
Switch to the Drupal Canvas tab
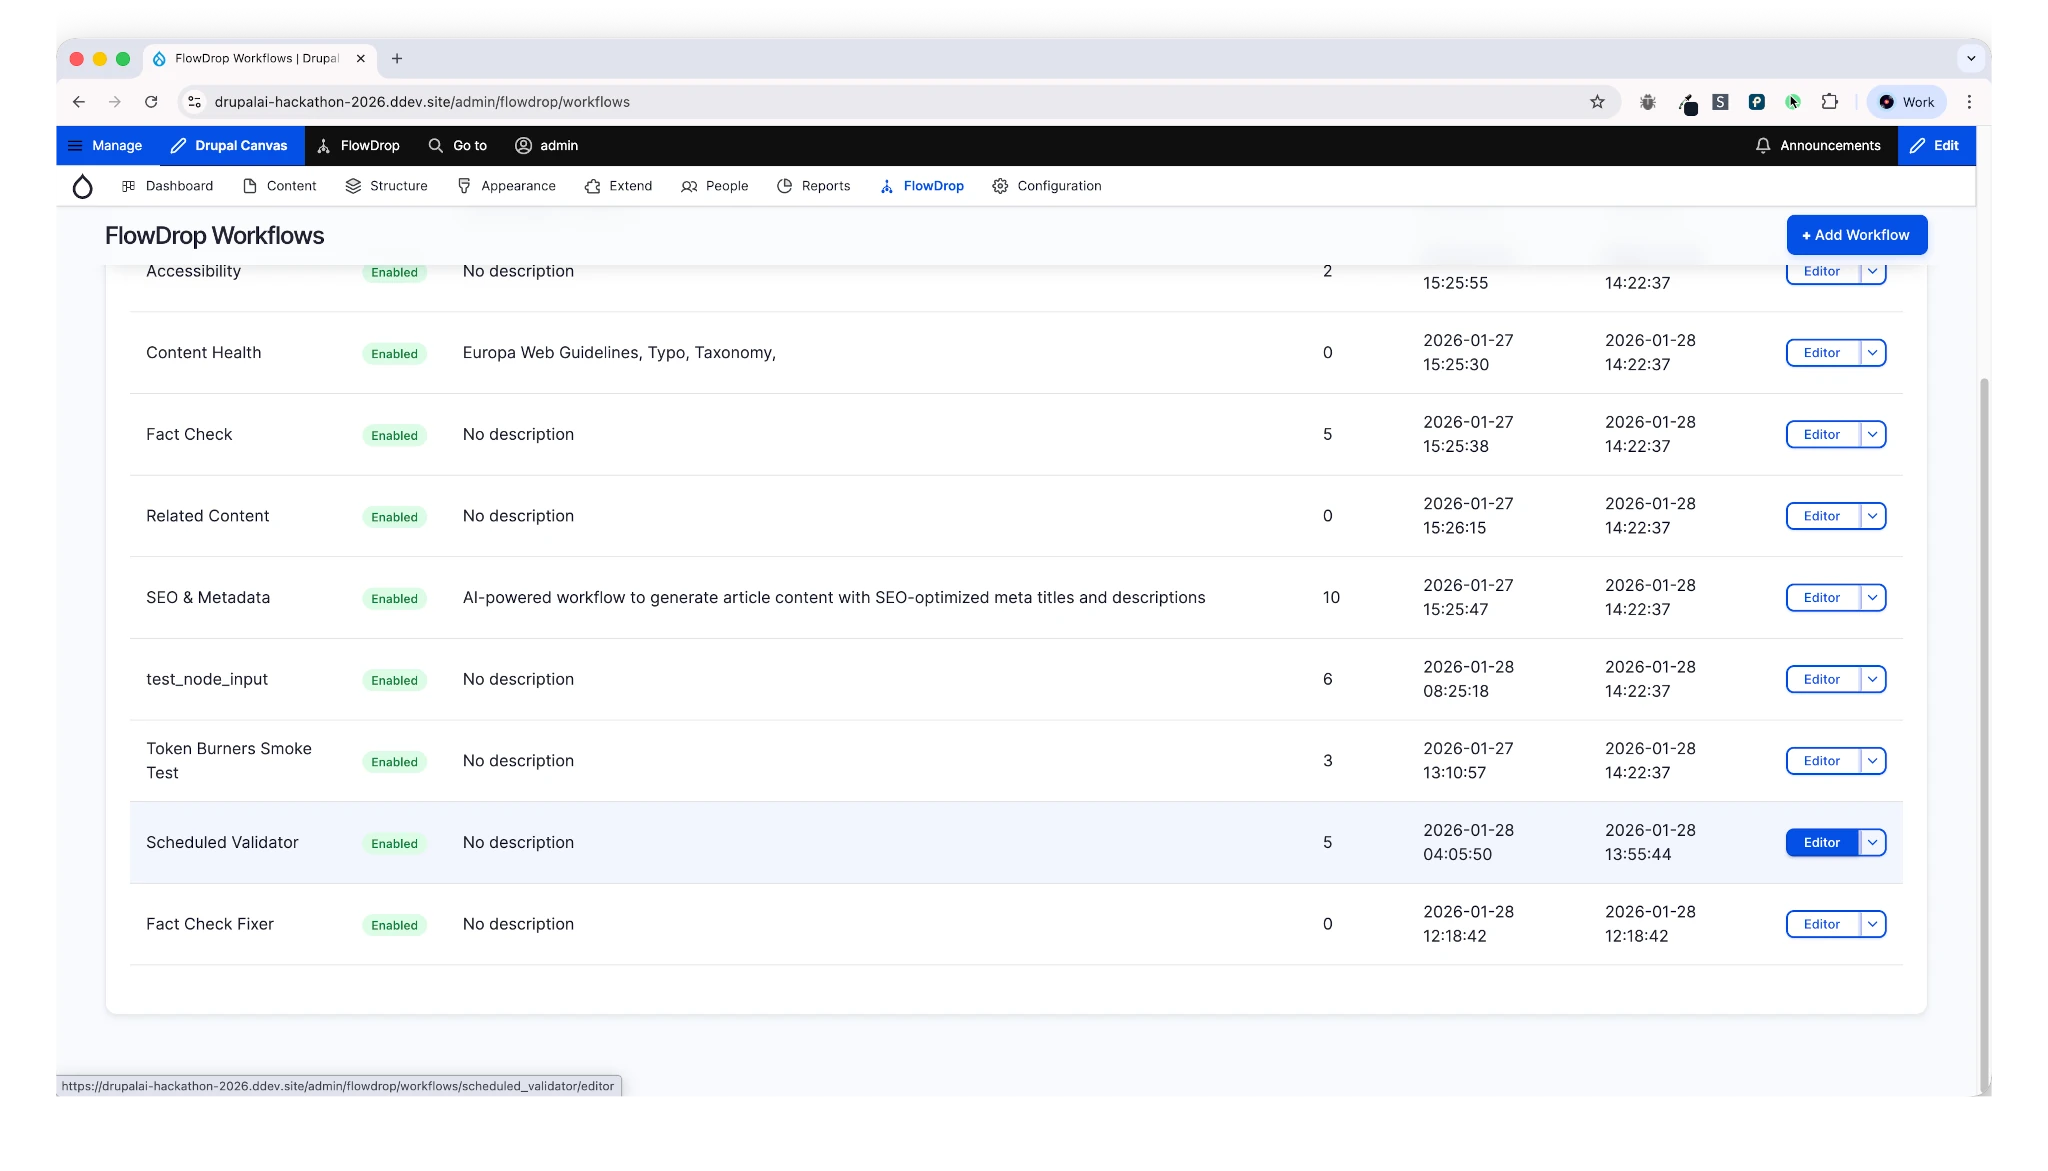pyautogui.click(x=229, y=146)
